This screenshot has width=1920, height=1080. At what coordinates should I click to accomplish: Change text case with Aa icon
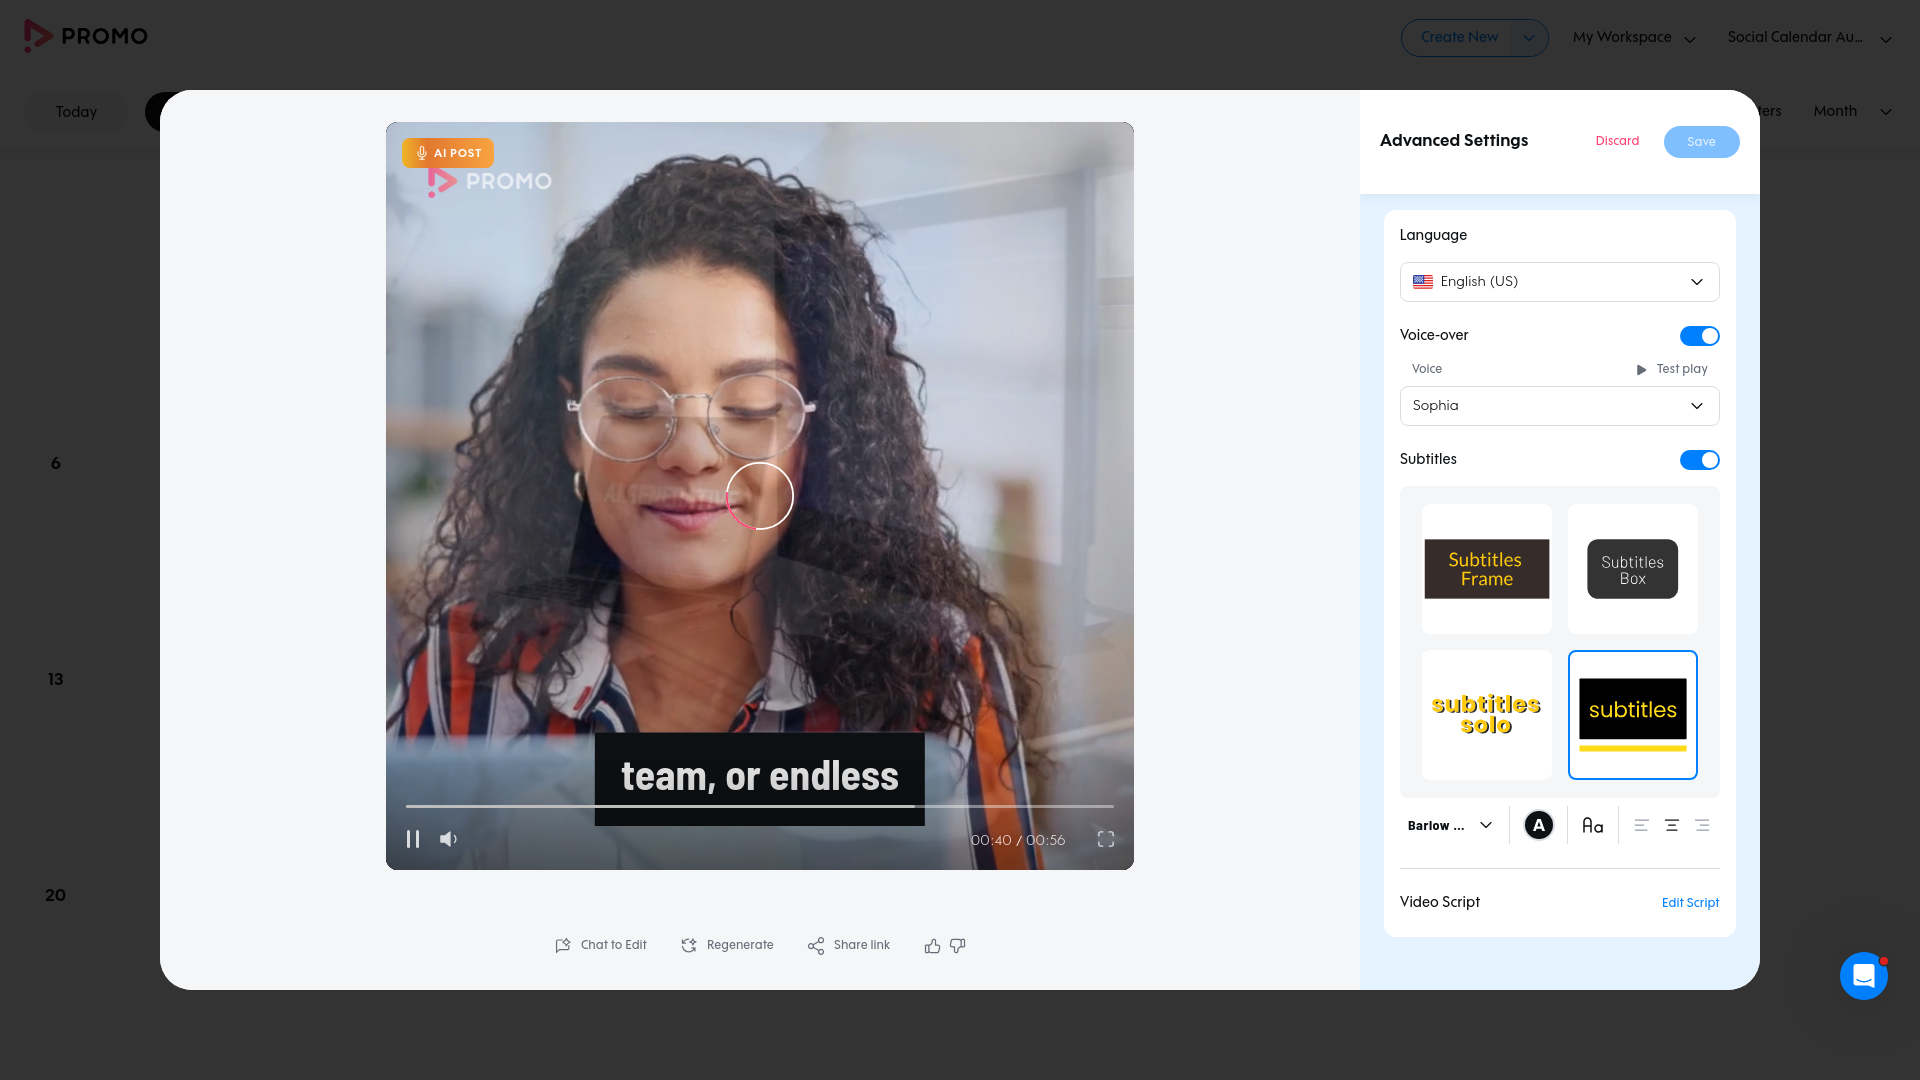1593,825
